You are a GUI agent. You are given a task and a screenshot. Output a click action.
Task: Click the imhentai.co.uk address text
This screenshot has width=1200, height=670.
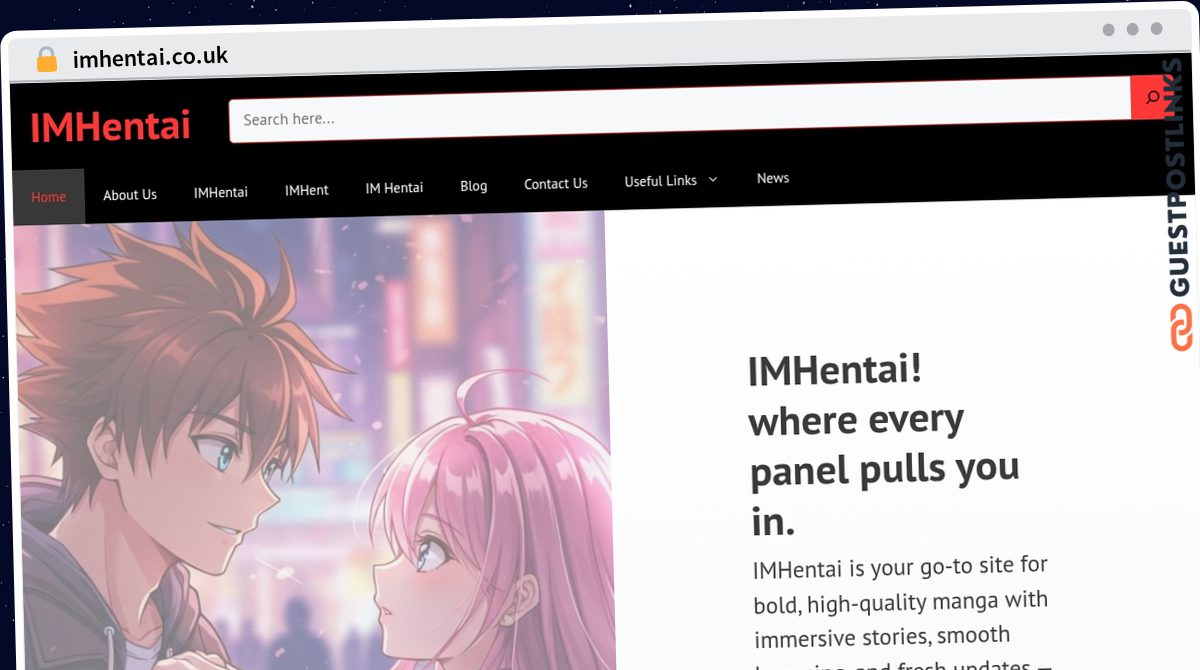point(150,57)
